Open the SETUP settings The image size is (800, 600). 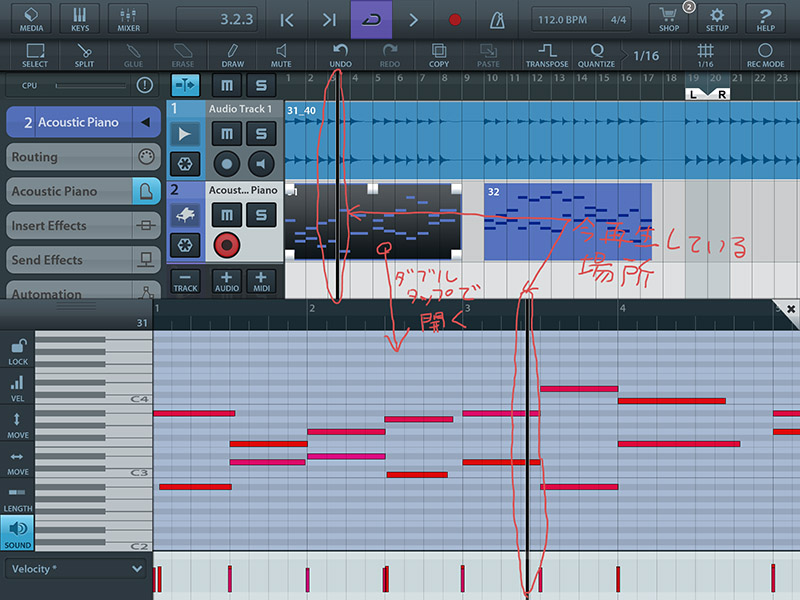click(x=717, y=19)
